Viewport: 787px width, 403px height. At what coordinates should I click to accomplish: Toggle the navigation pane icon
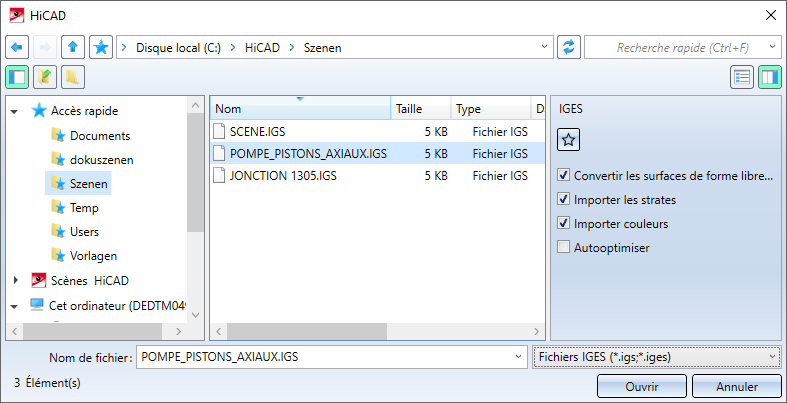click(x=16, y=76)
